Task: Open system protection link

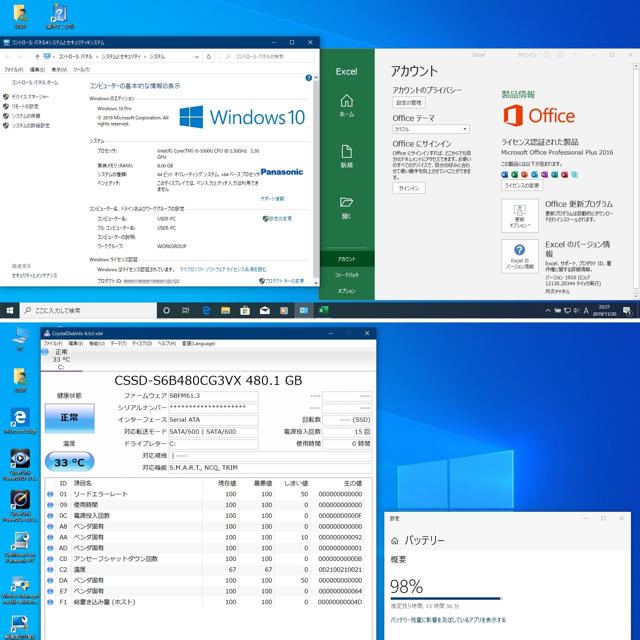Action: tap(26, 116)
